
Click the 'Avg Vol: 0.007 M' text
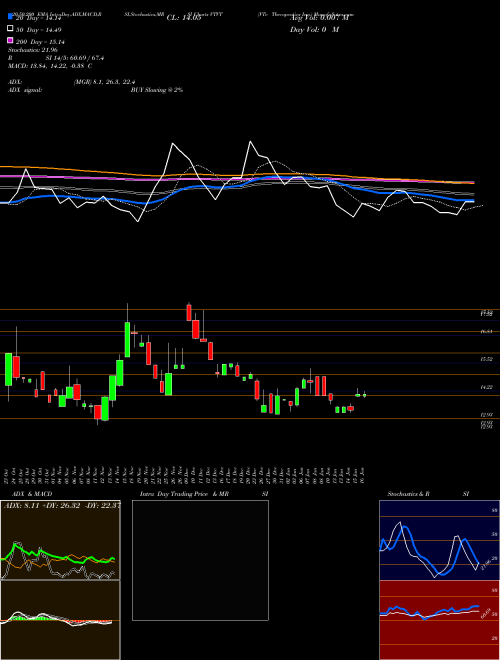point(319,18)
